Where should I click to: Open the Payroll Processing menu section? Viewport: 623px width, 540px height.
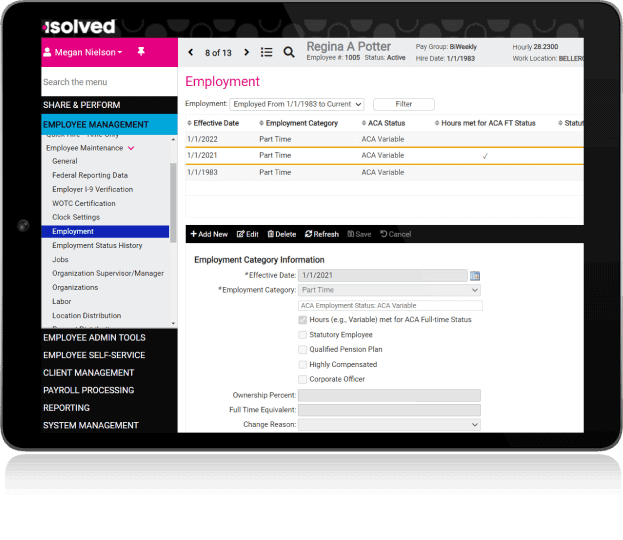tap(88, 390)
